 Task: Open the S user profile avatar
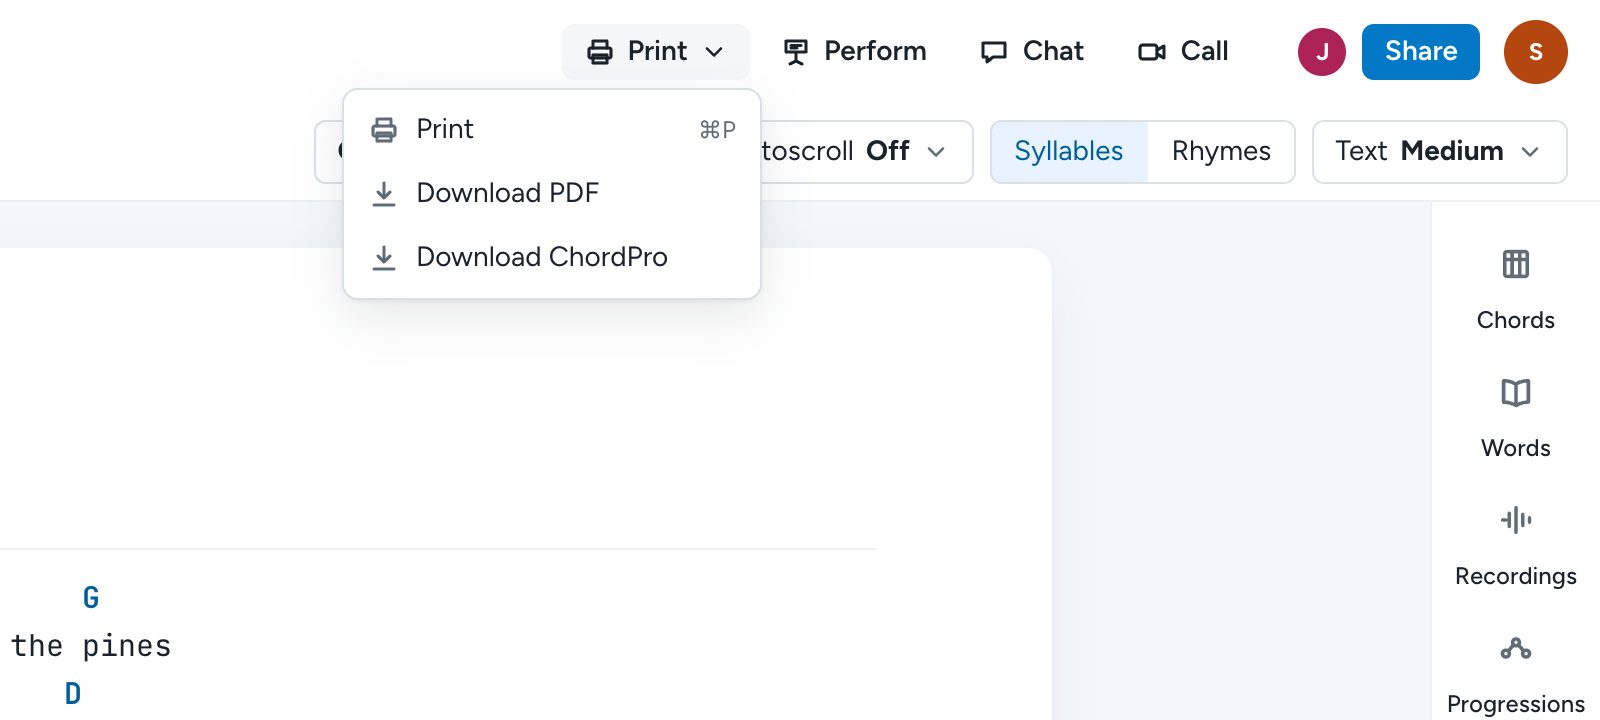[x=1536, y=52]
